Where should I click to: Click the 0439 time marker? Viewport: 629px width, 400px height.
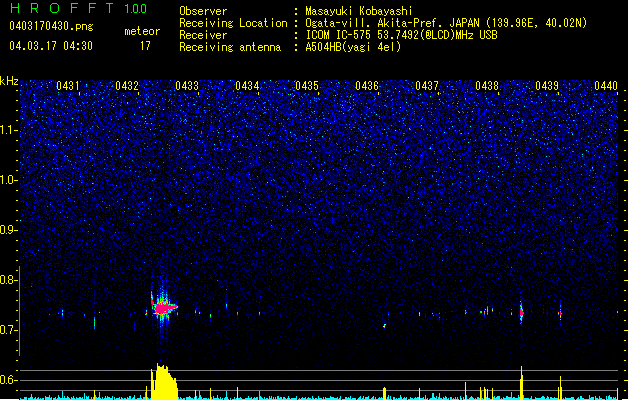(547, 86)
